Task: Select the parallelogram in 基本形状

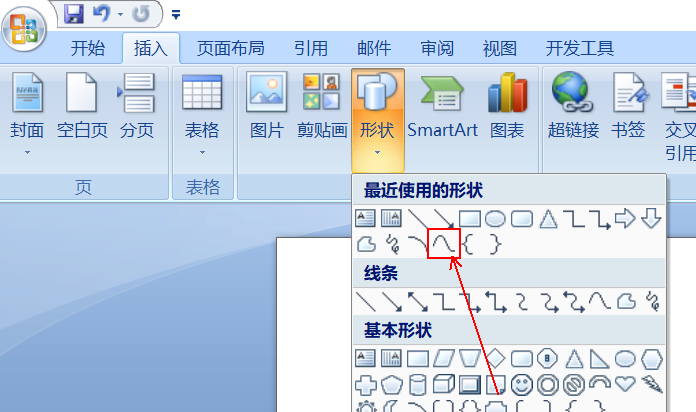Action: (444, 358)
